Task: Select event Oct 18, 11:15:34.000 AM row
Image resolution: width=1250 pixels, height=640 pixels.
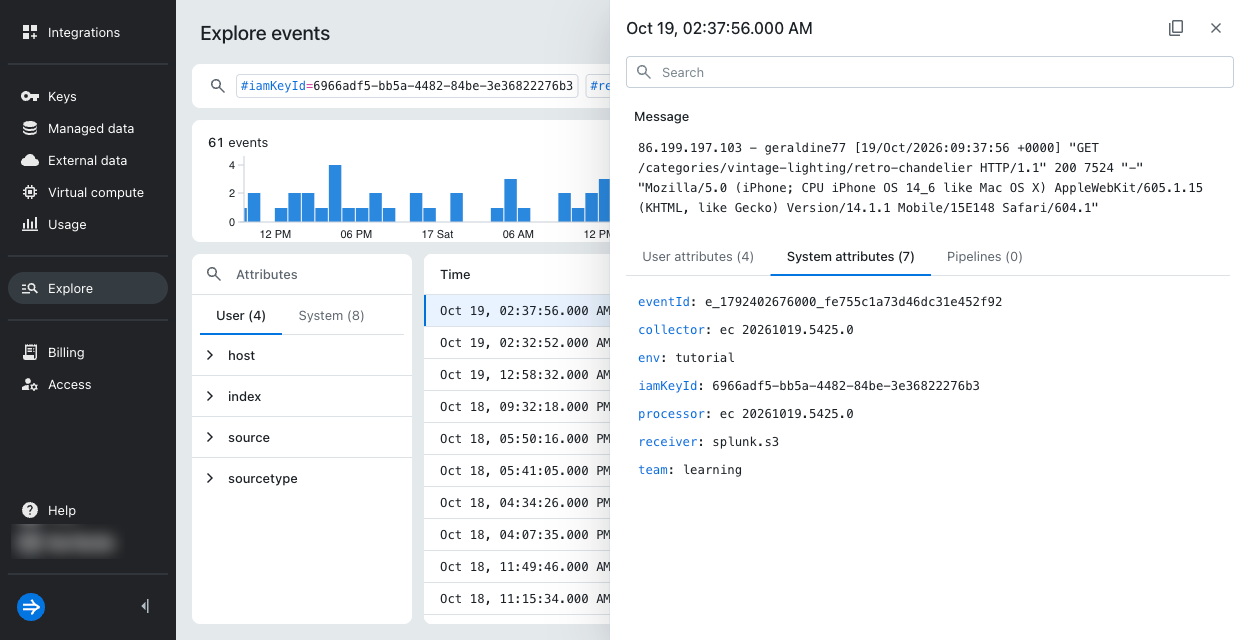Action: [517, 599]
